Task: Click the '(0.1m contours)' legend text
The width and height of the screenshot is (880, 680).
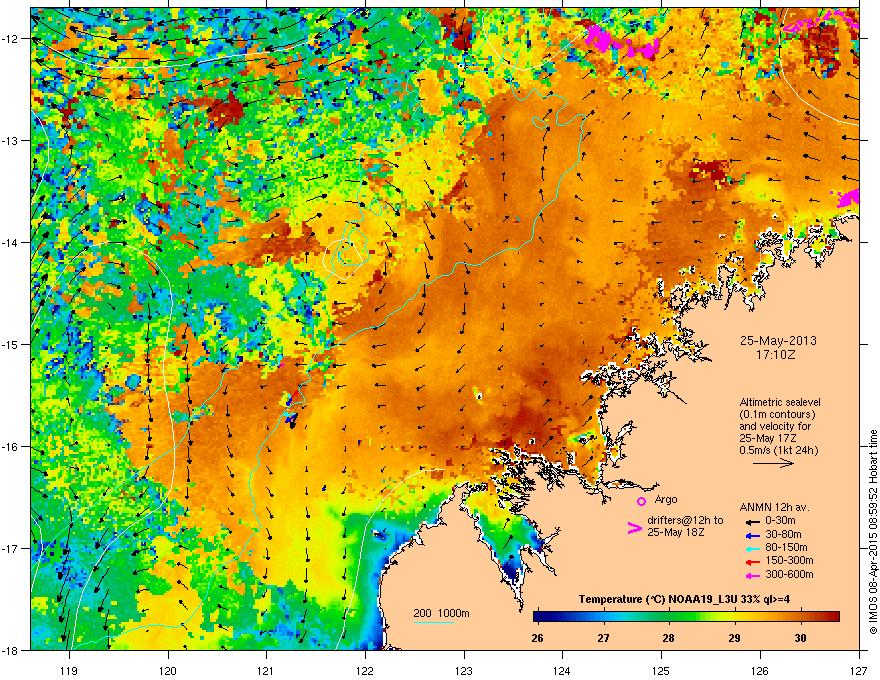Action: (x=777, y=415)
